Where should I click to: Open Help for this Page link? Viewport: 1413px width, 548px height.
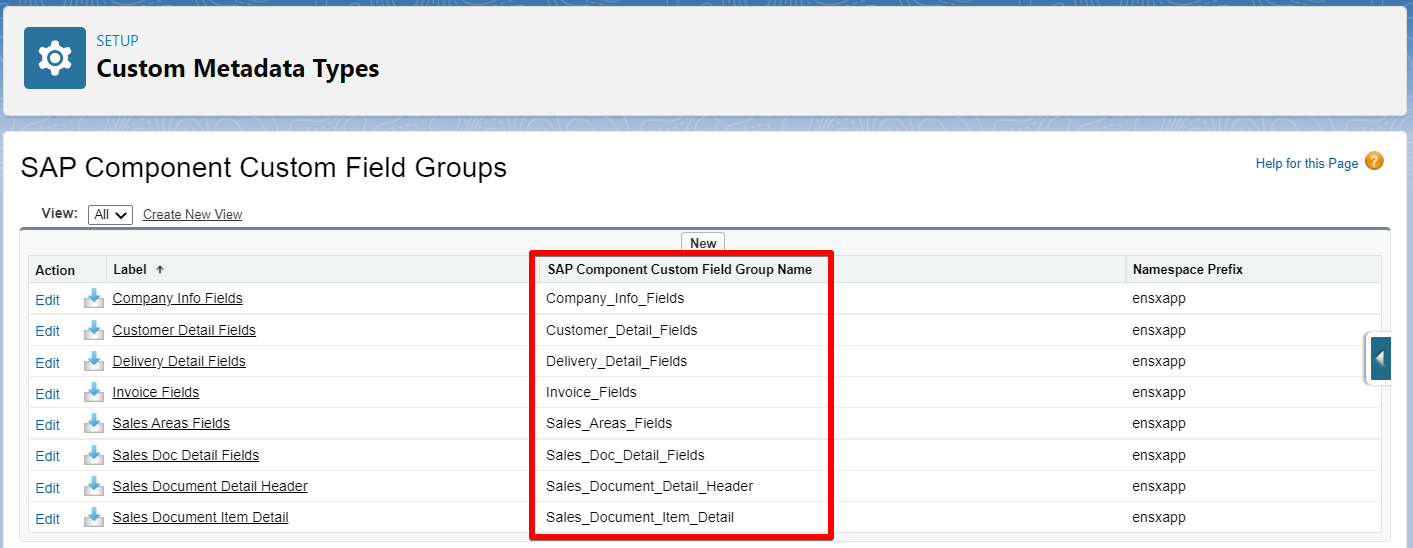coord(1307,163)
